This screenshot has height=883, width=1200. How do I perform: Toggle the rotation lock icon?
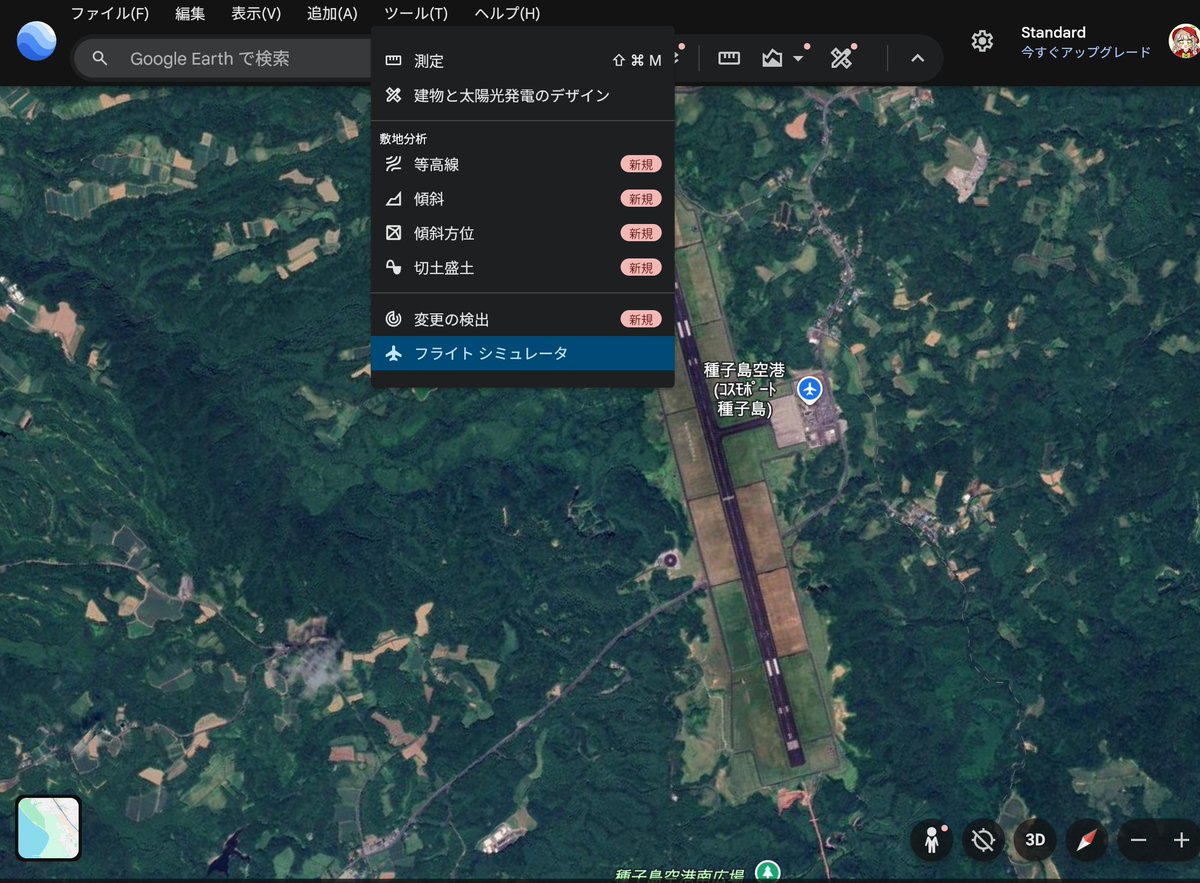coord(983,840)
